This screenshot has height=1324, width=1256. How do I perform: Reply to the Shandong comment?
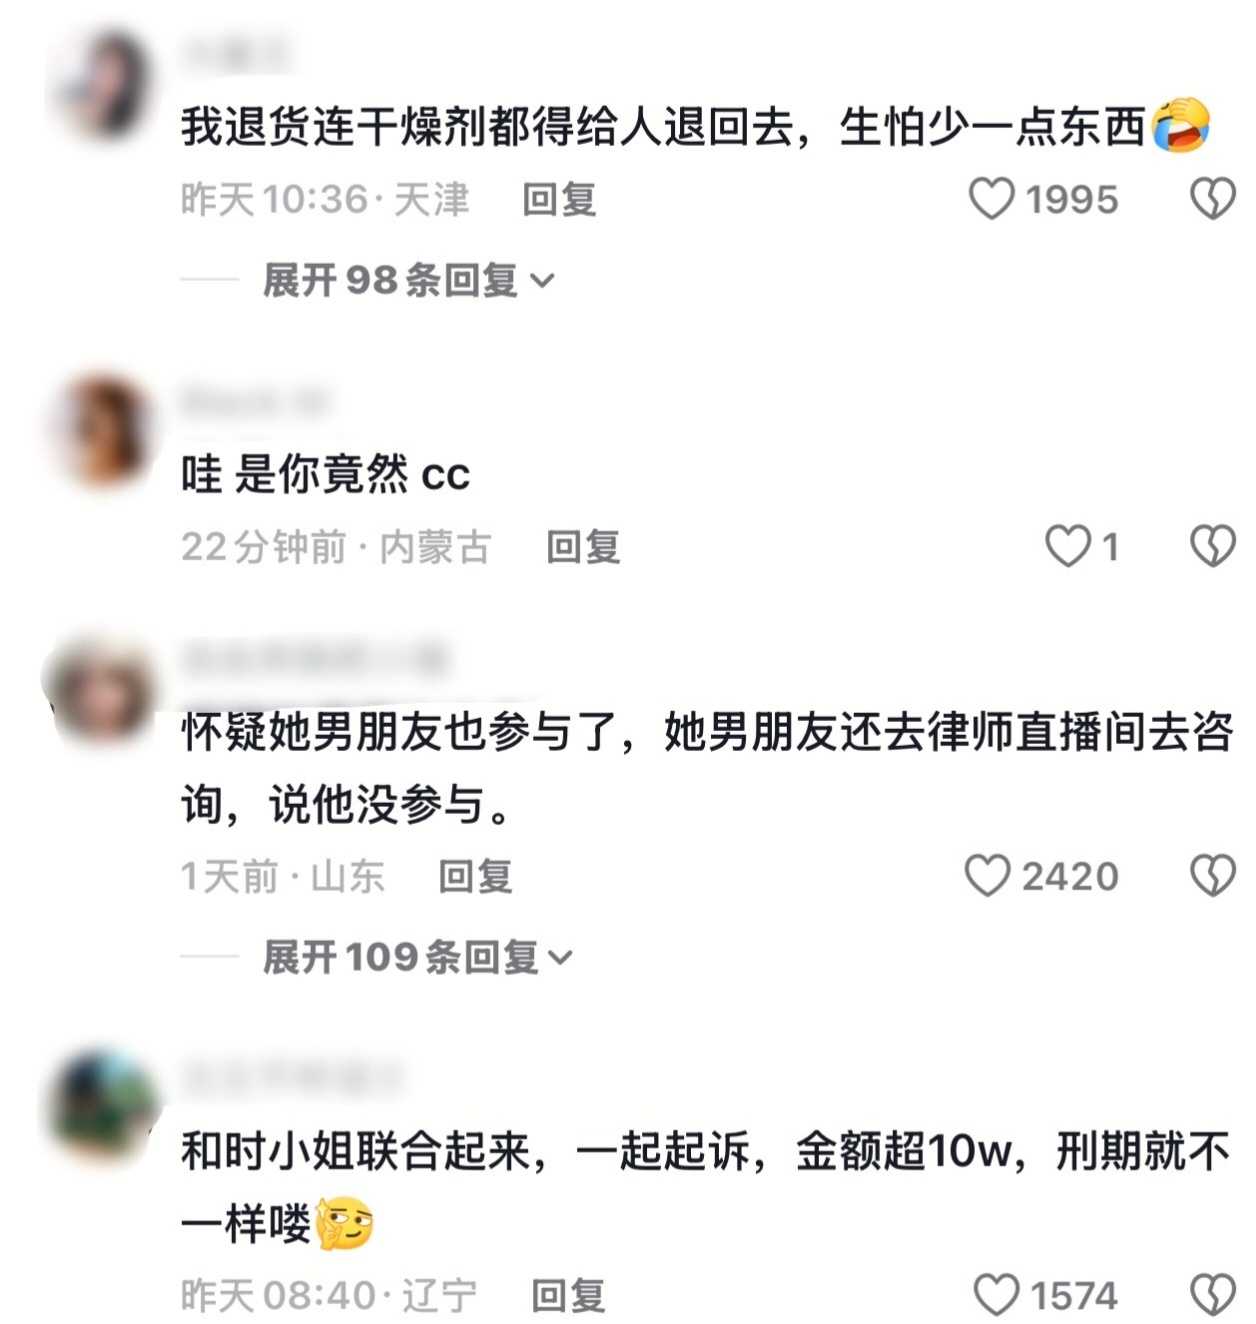tap(475, 876)
